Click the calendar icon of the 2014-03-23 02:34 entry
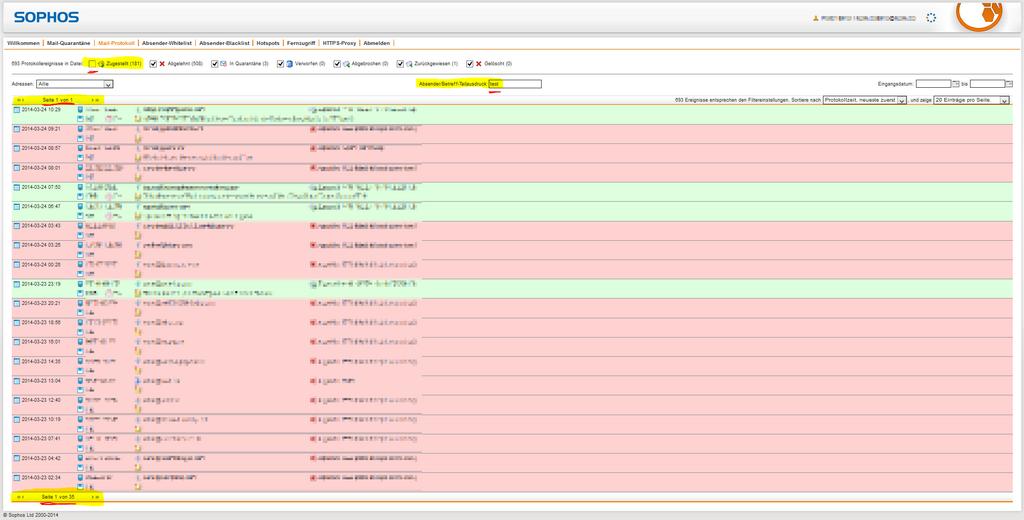 (x=17, y=478)
